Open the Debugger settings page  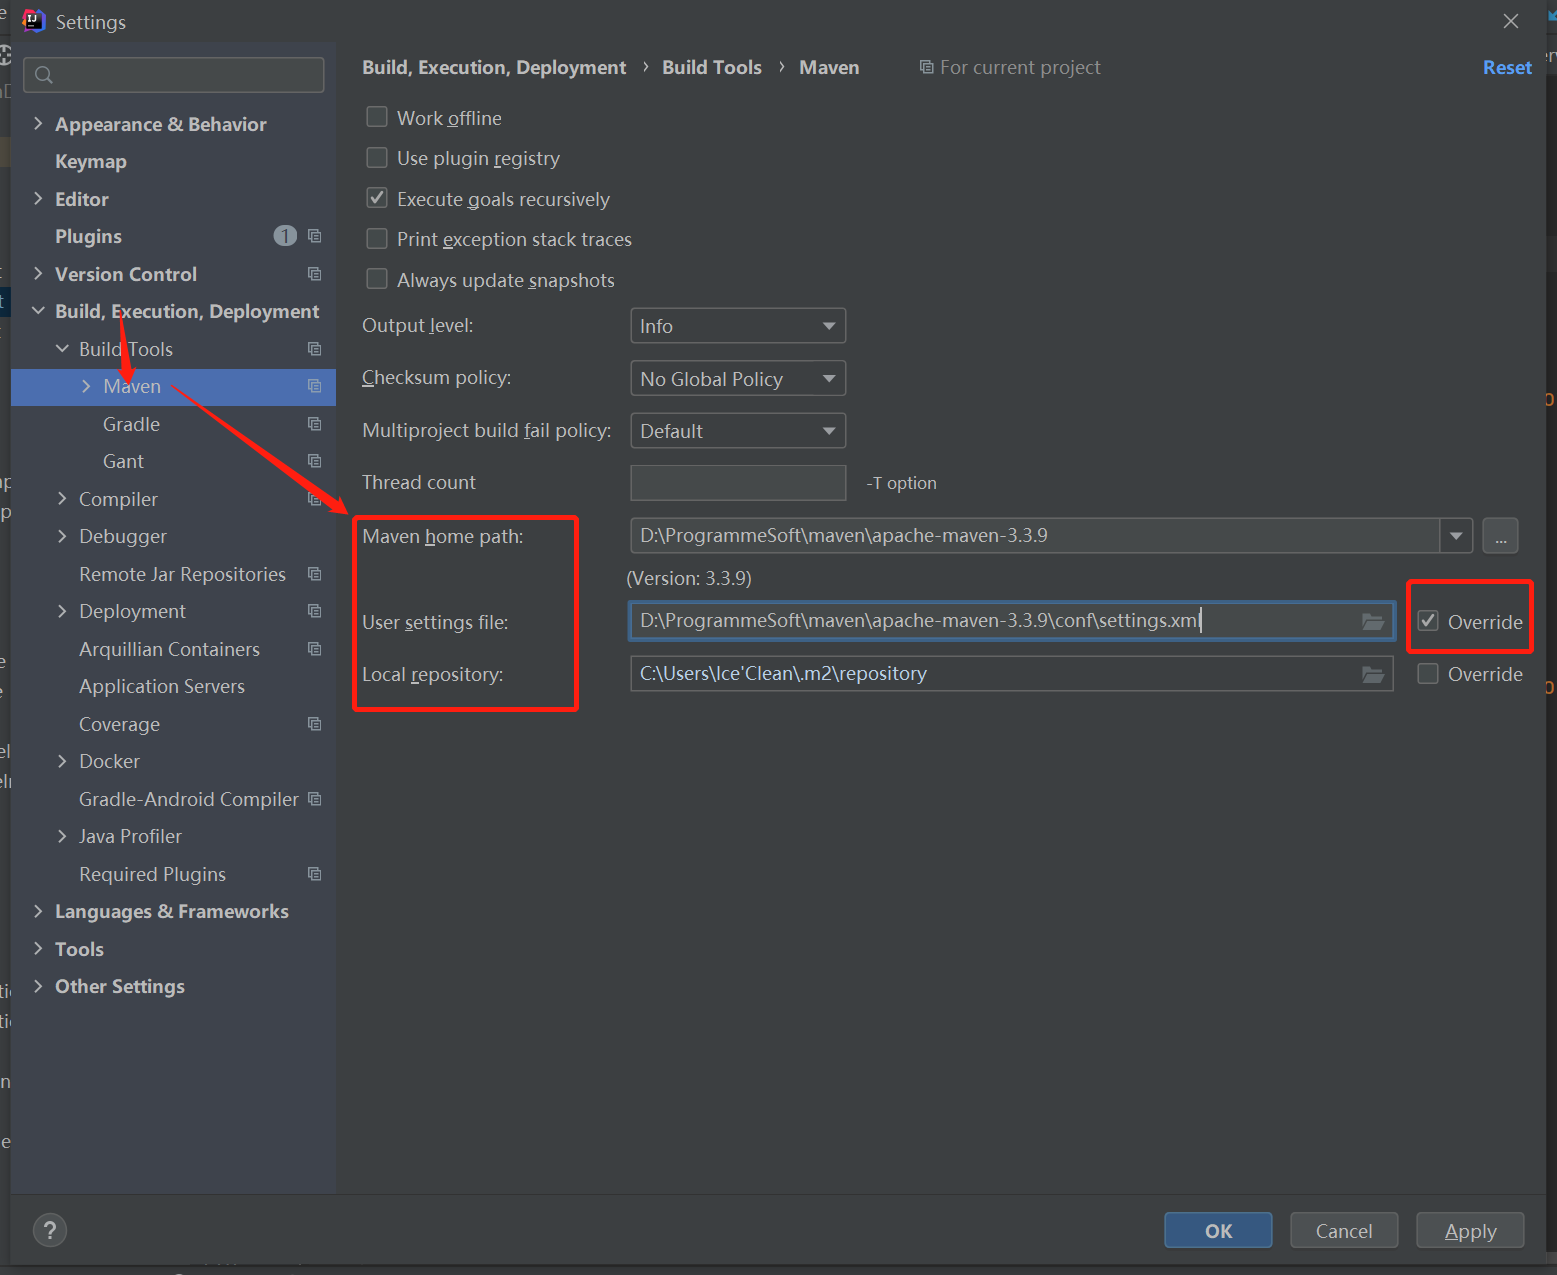123,537
